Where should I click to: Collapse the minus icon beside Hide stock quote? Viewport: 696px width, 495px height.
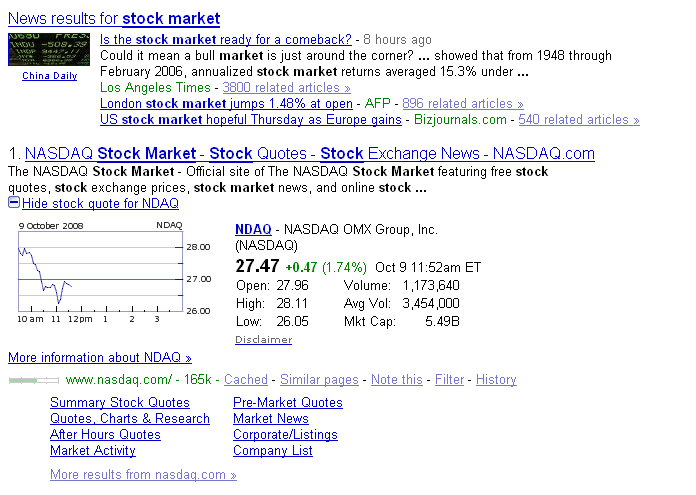point(13,203)
